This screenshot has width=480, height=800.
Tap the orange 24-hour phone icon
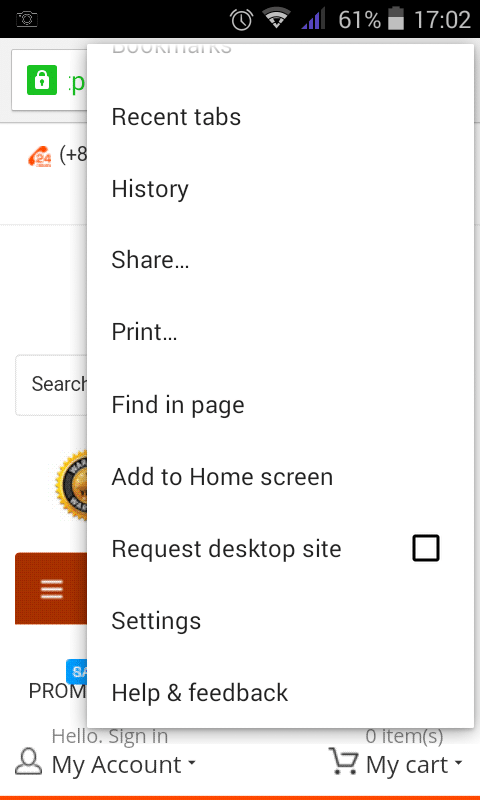click(x=40, y=156)
